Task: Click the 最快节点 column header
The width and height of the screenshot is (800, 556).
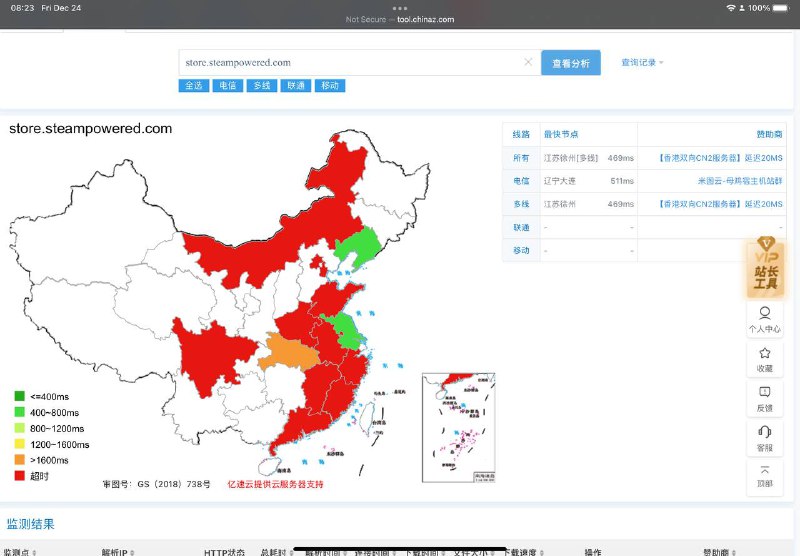Action: click(561, 134)
